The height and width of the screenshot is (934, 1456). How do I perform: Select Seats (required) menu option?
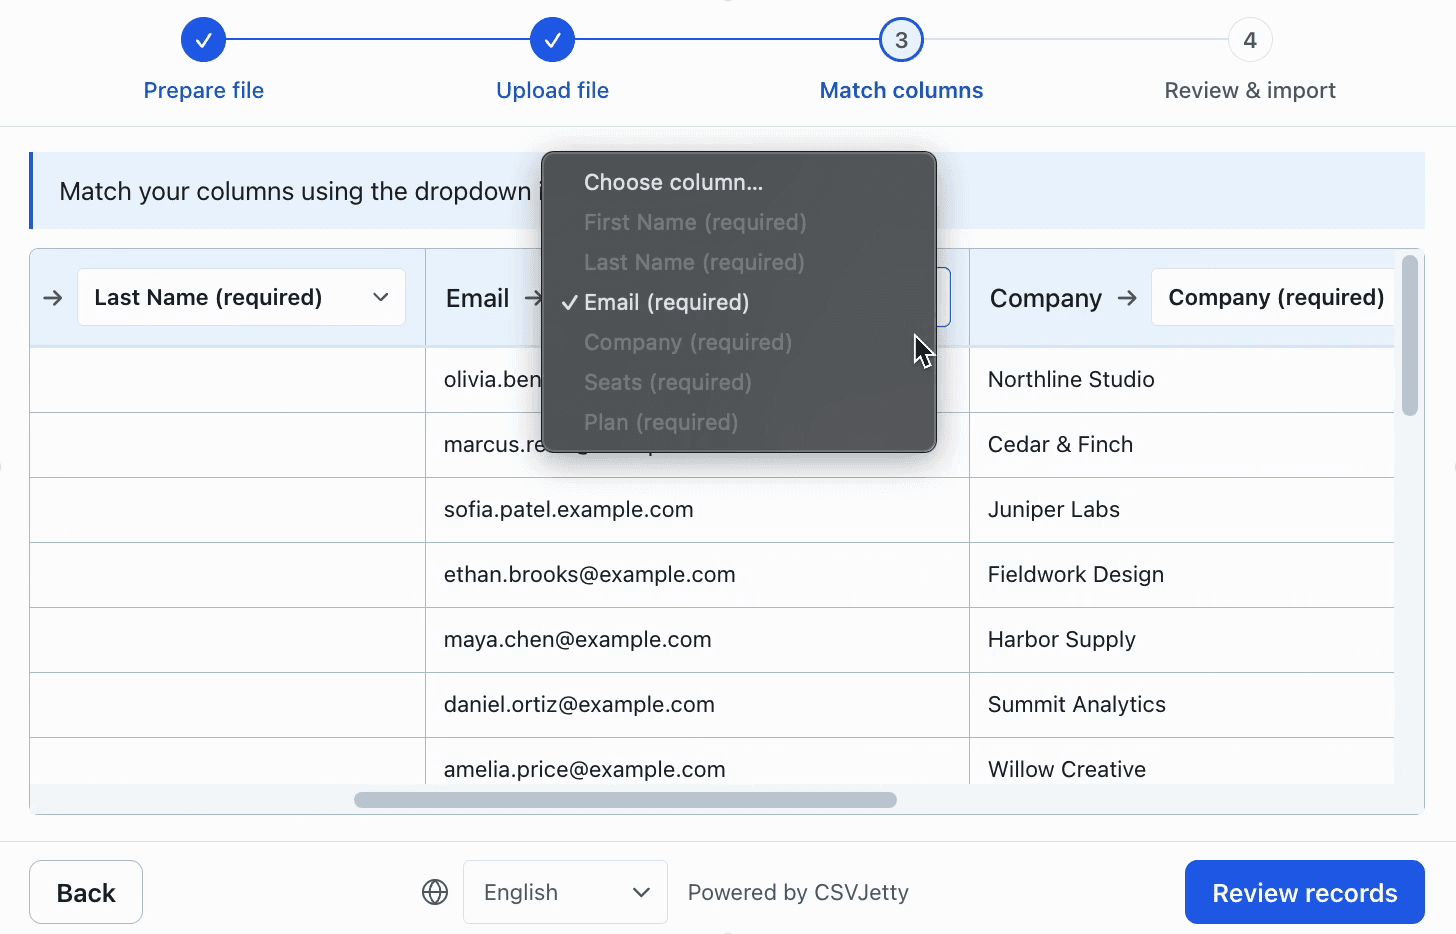[738, 382]
